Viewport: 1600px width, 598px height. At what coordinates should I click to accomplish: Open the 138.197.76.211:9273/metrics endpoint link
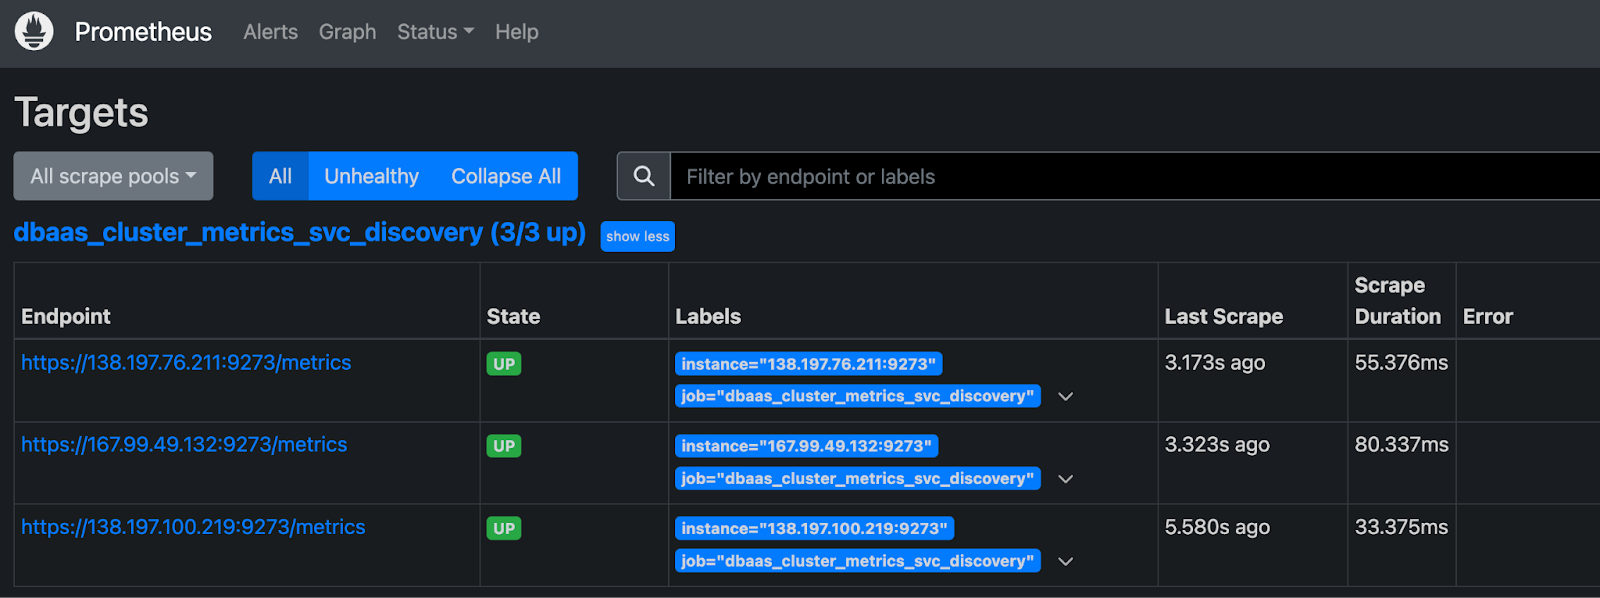(186, 363)
